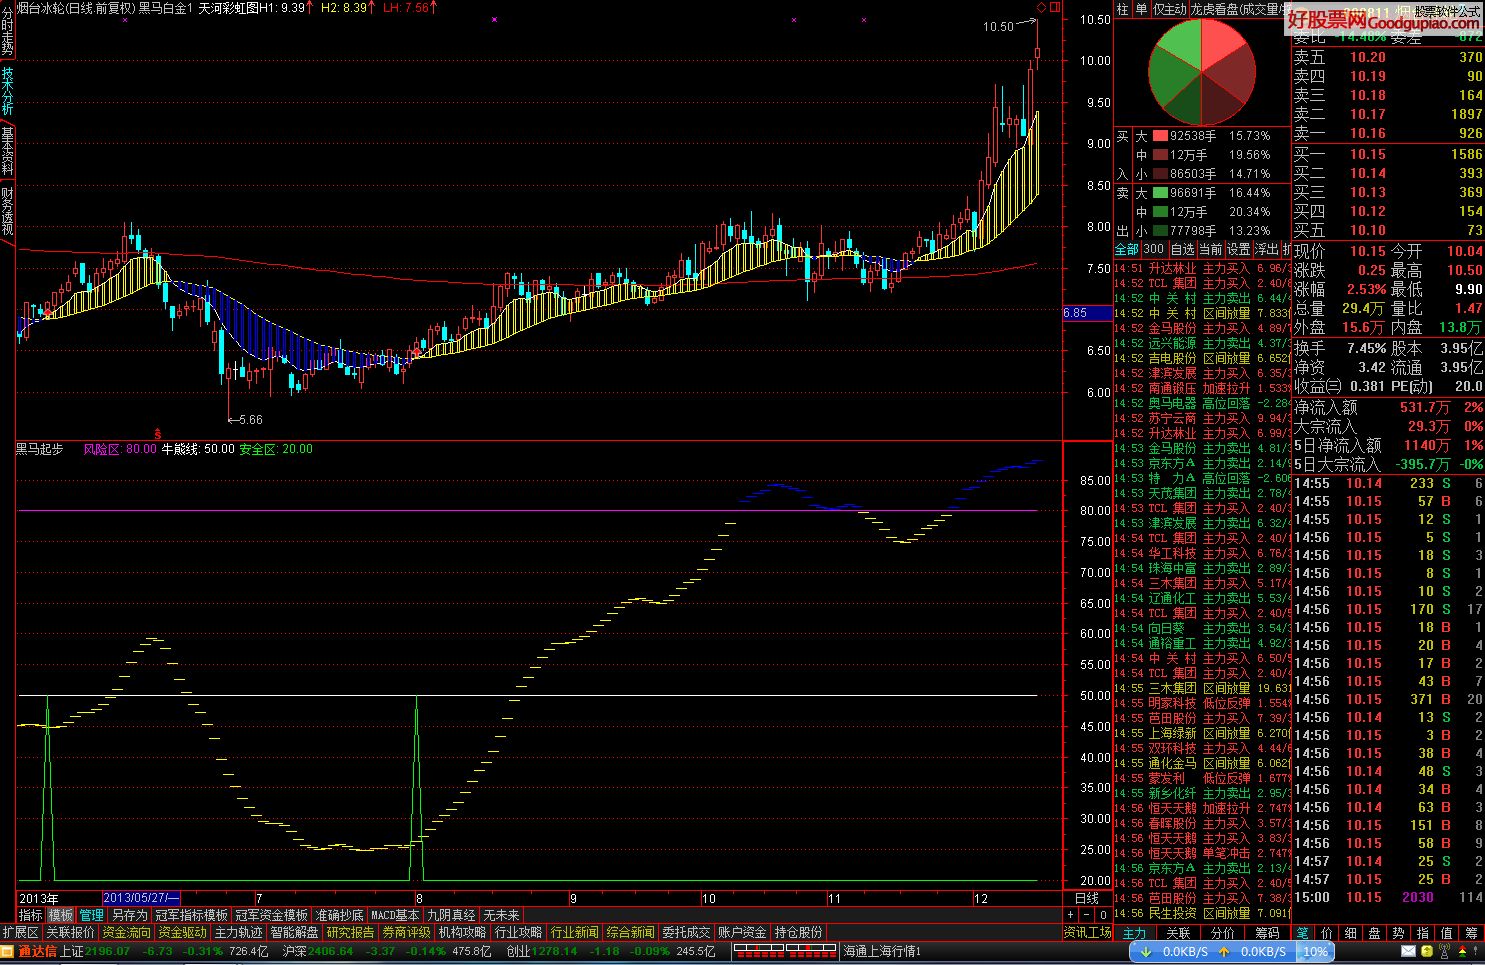This screenshot has width=1485, height=965.
Task: Select the 笔 tick tab
Action: [x=1303, y=933]
